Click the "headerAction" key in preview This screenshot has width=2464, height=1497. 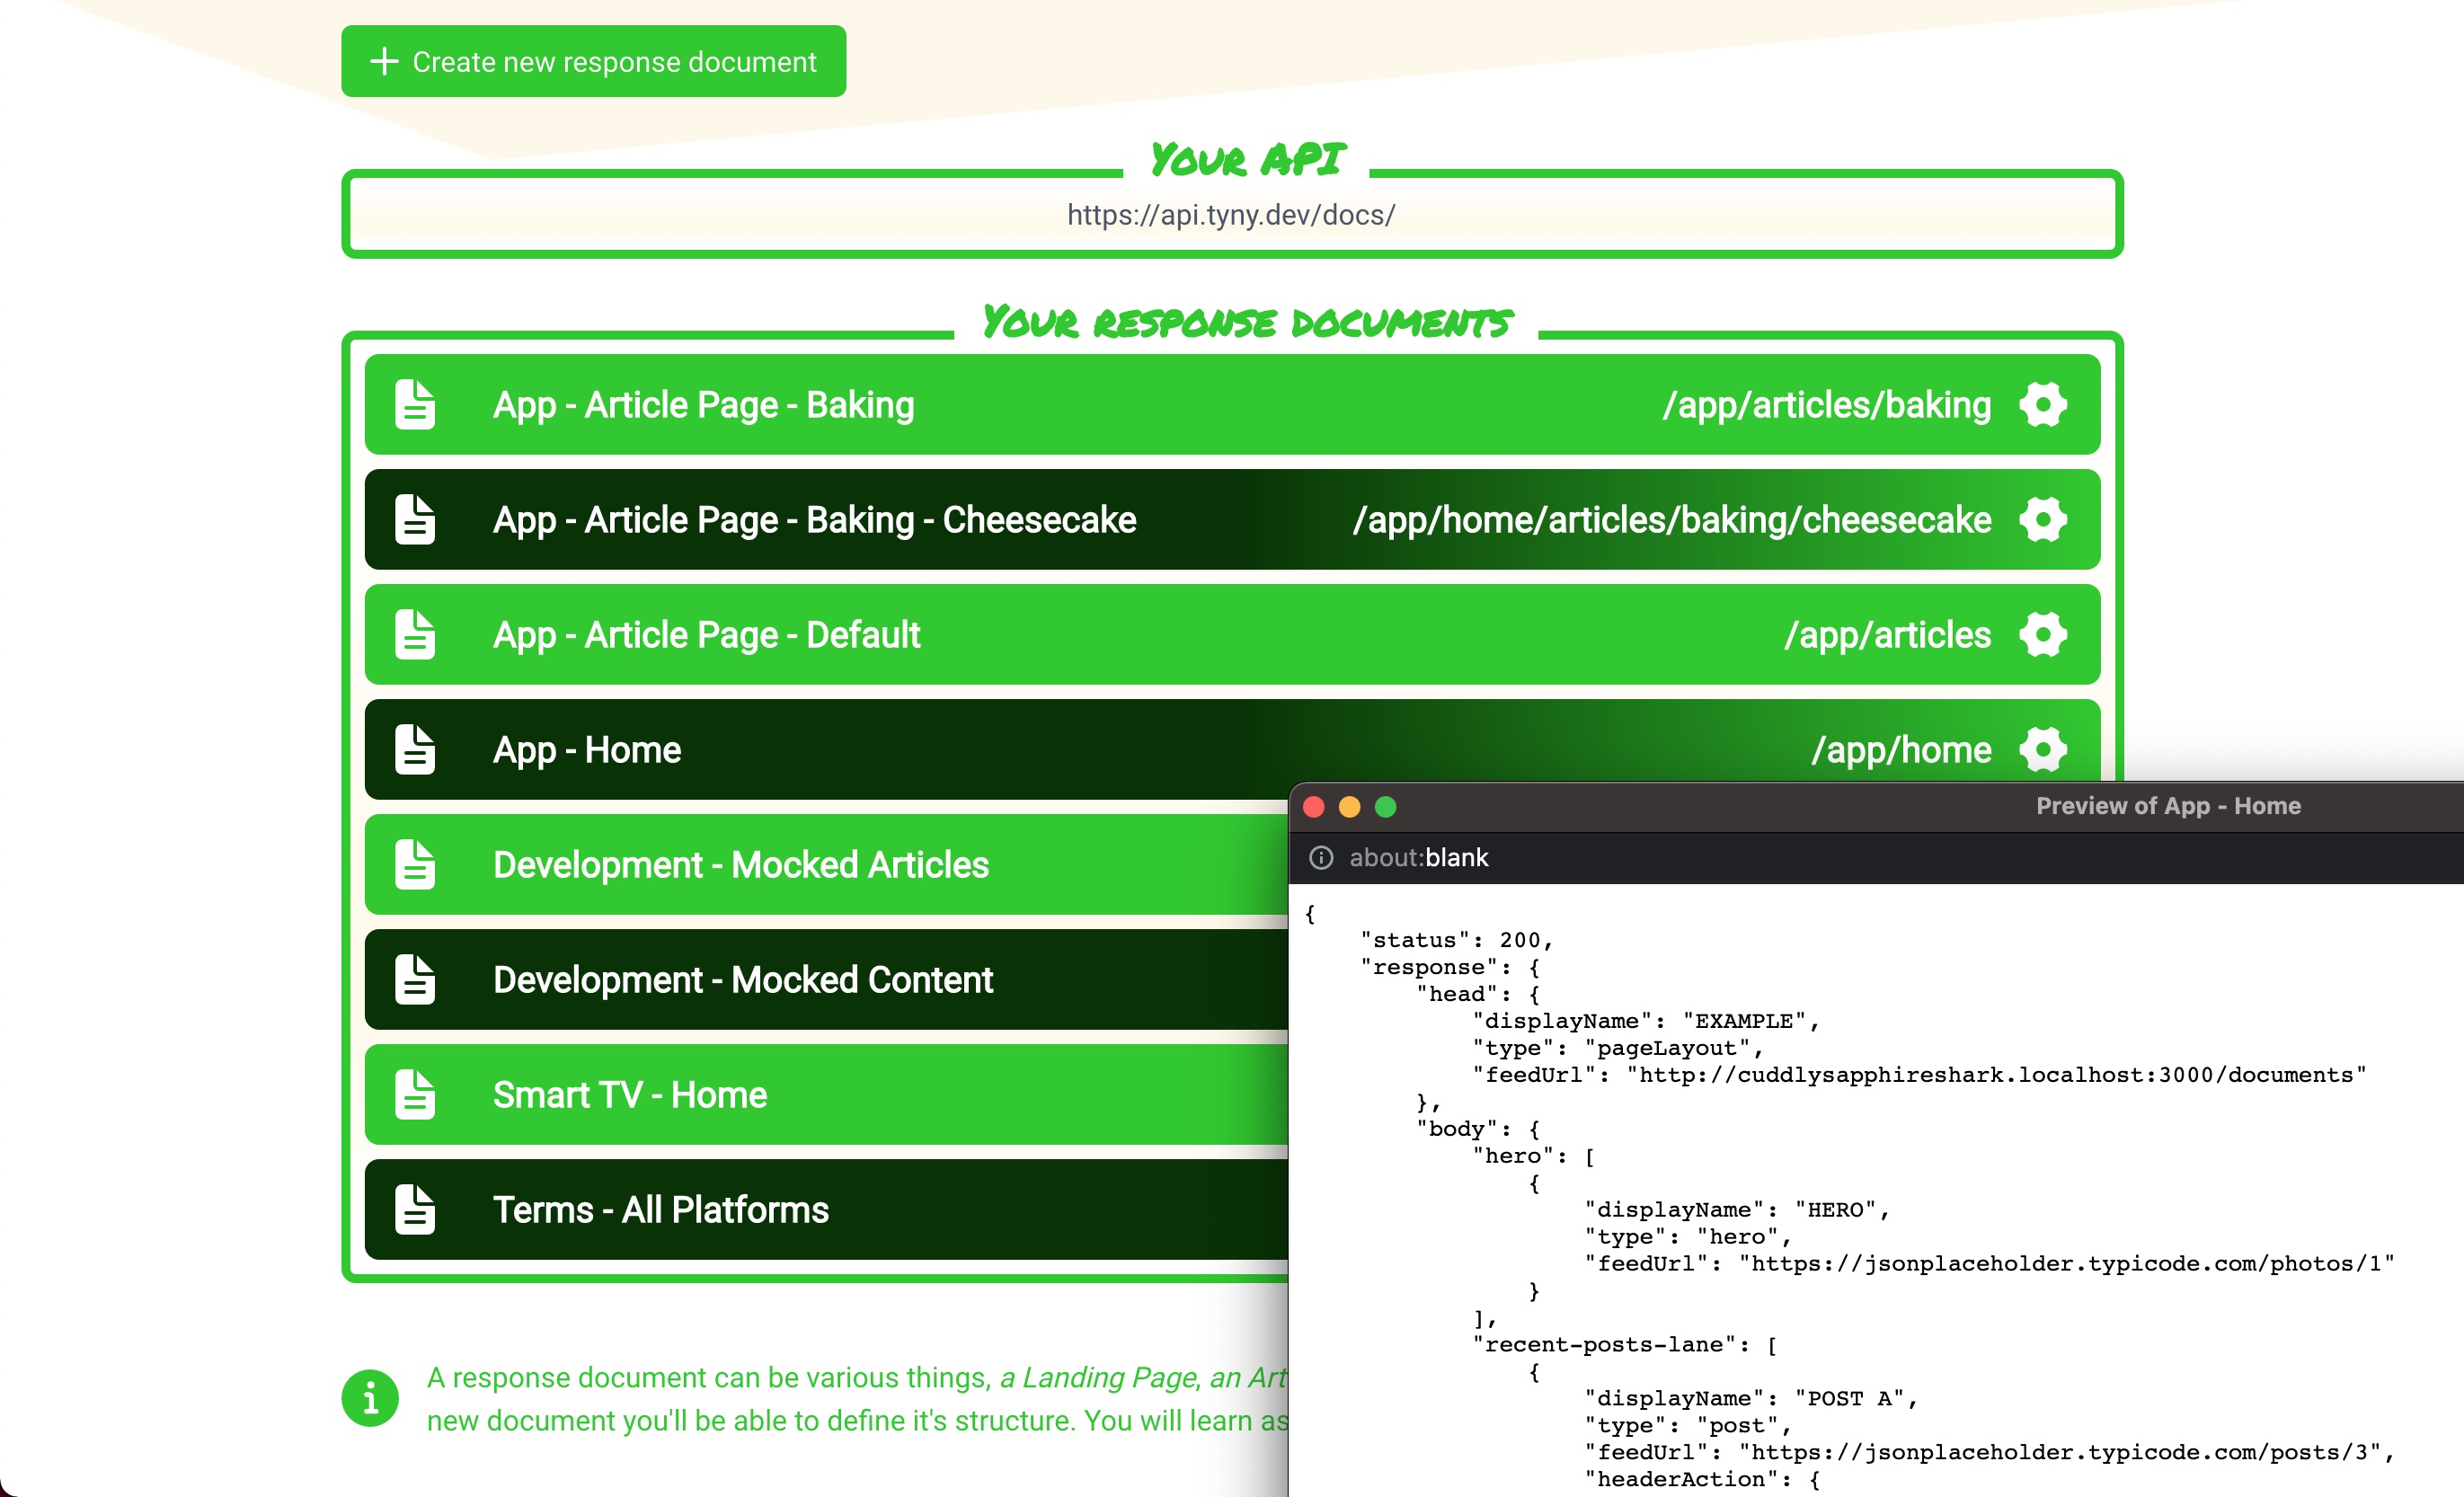click(x=1680, y=1480)
